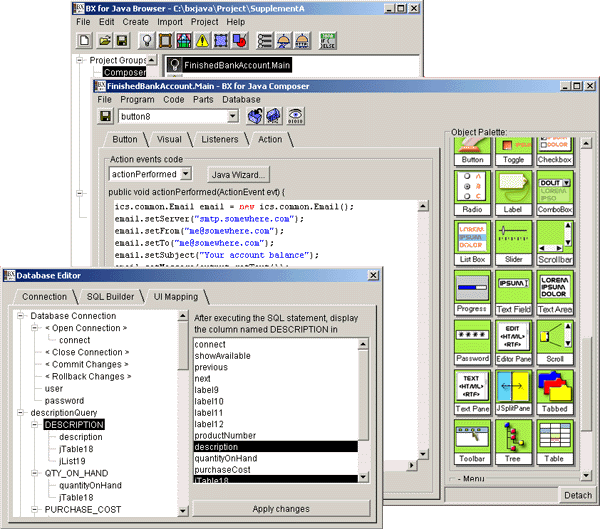Open the Import menu in Browser window

coord(170,22)
